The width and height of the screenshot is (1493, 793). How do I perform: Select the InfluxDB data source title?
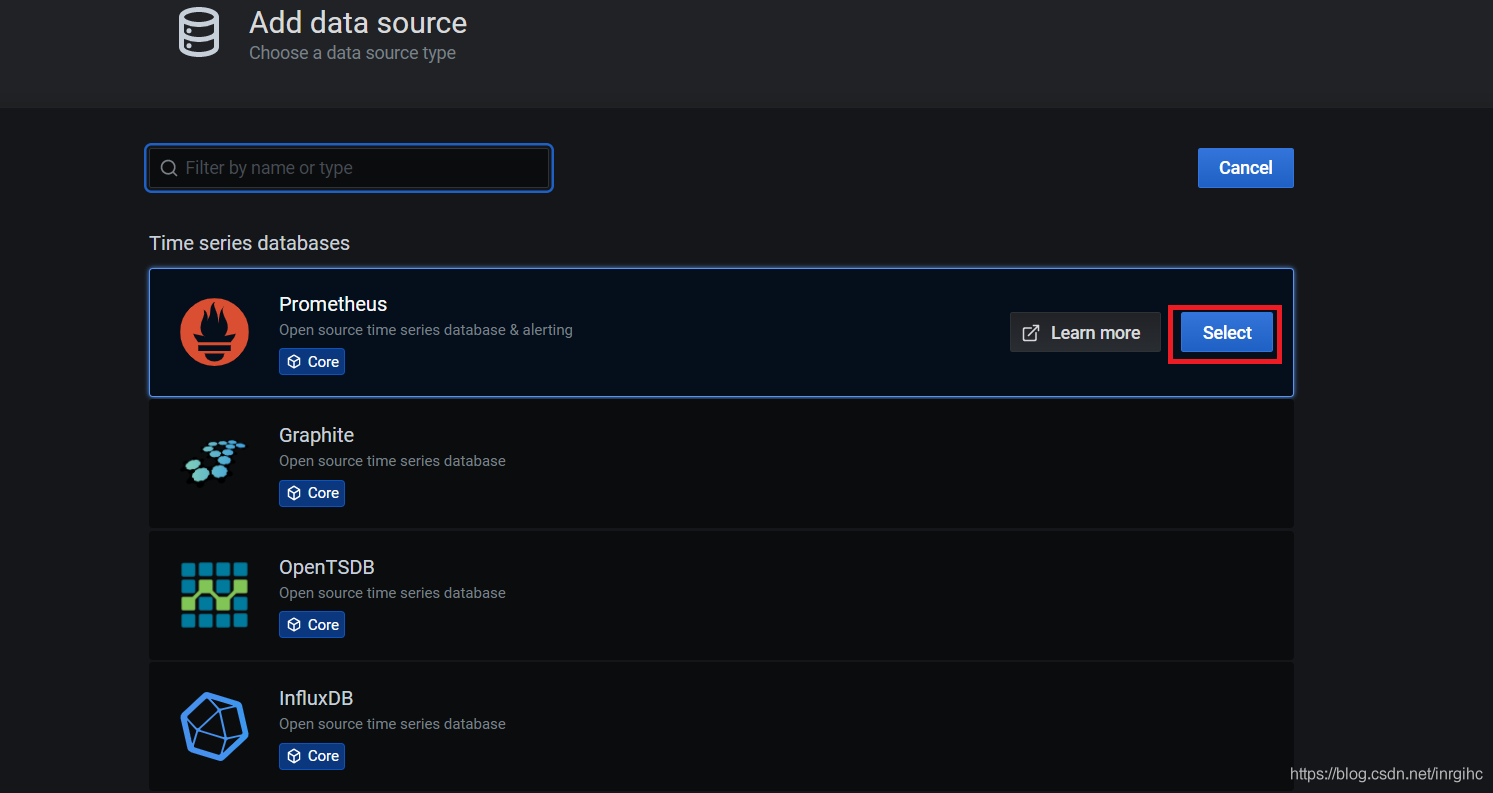pos(316,698)
